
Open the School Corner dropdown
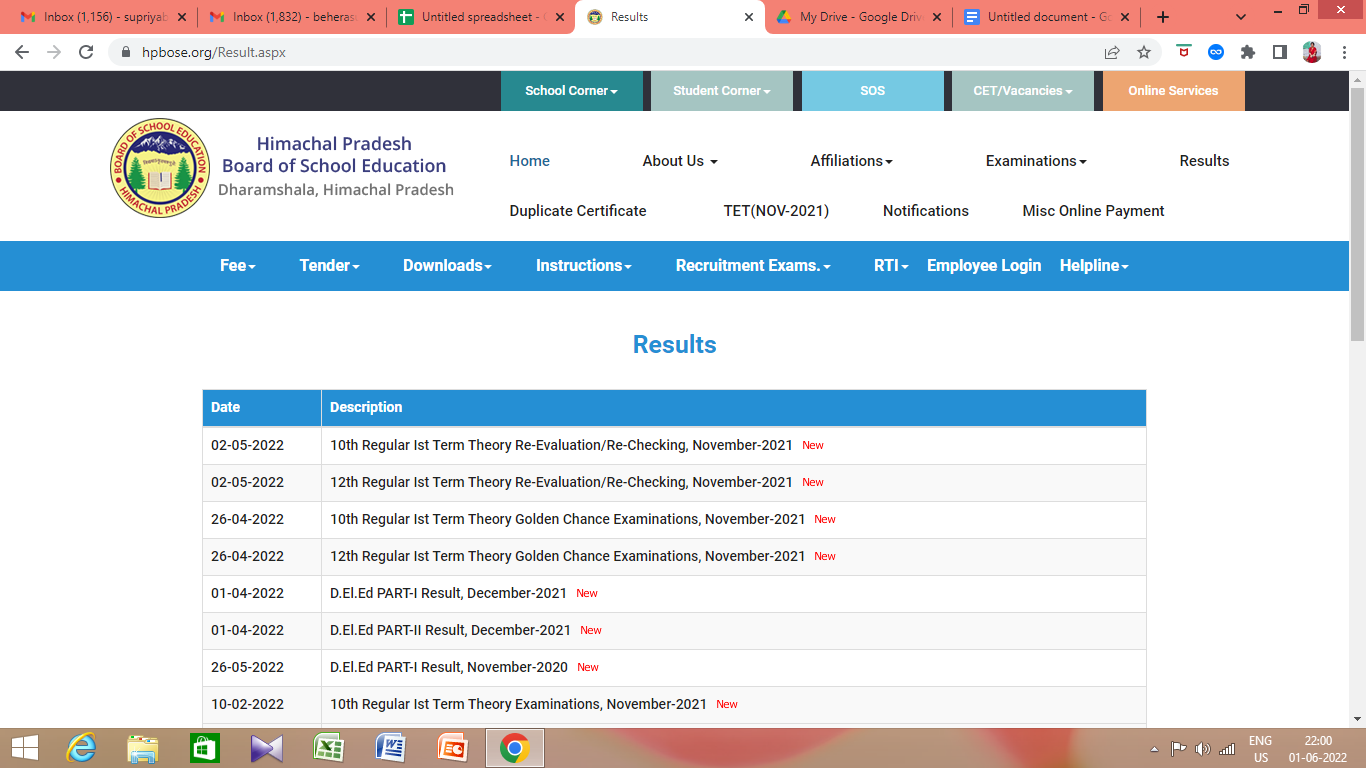(572, 90)
